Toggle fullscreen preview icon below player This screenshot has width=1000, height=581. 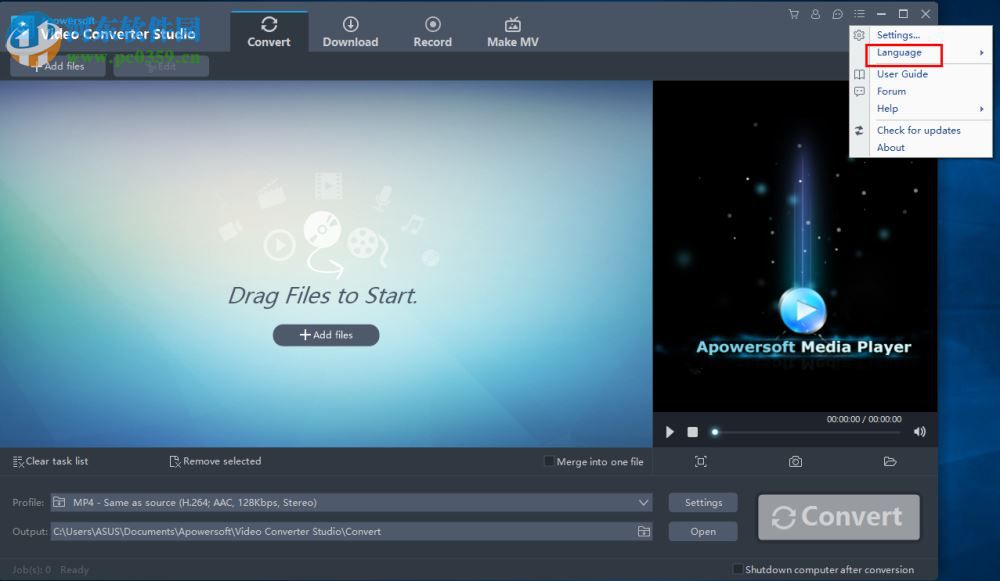tap(700, 461)
